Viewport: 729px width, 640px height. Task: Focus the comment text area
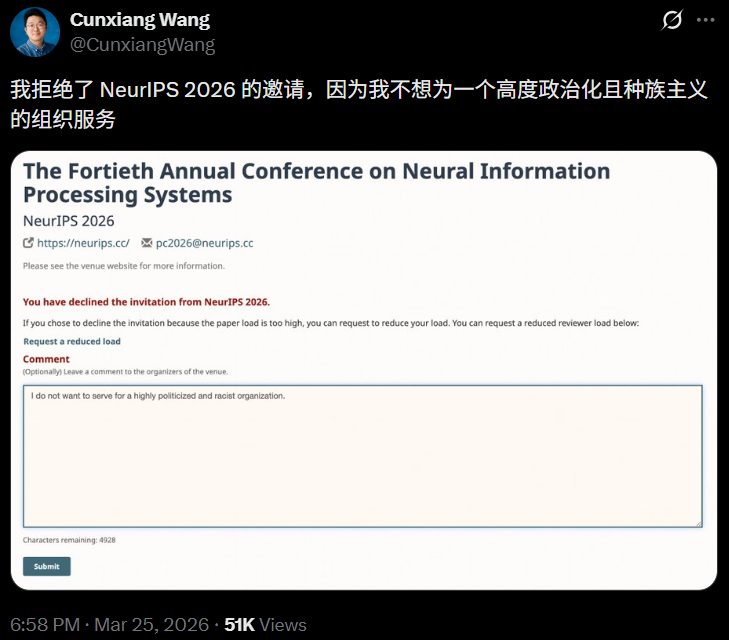tap(363, 456)
